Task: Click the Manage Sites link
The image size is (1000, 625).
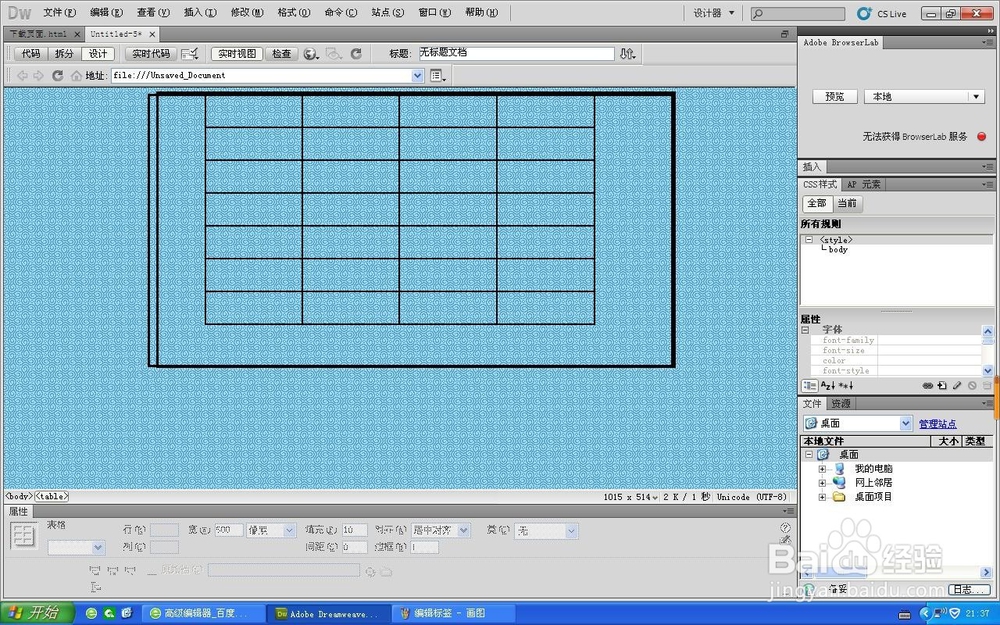Action: (938, 424)
